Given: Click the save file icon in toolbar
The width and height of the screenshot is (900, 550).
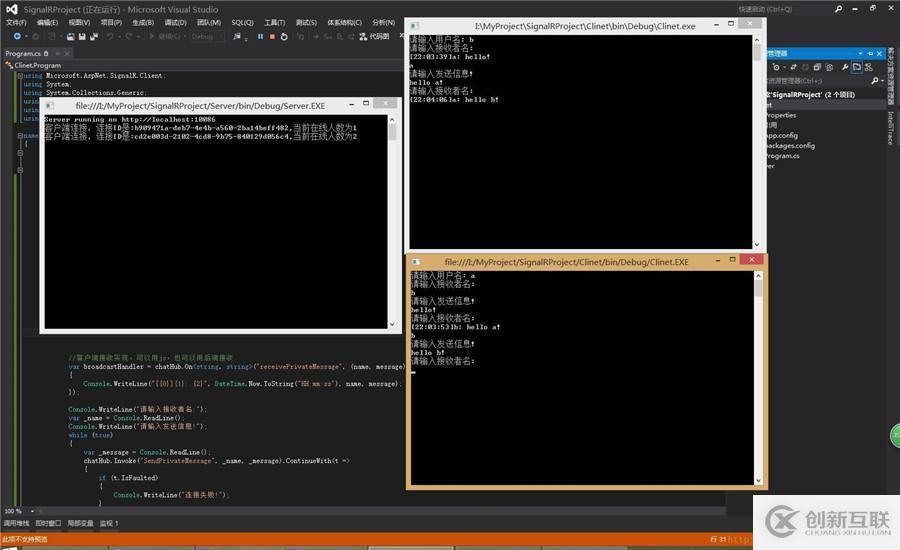Looking at the screenshot, I should pos(82,36).
